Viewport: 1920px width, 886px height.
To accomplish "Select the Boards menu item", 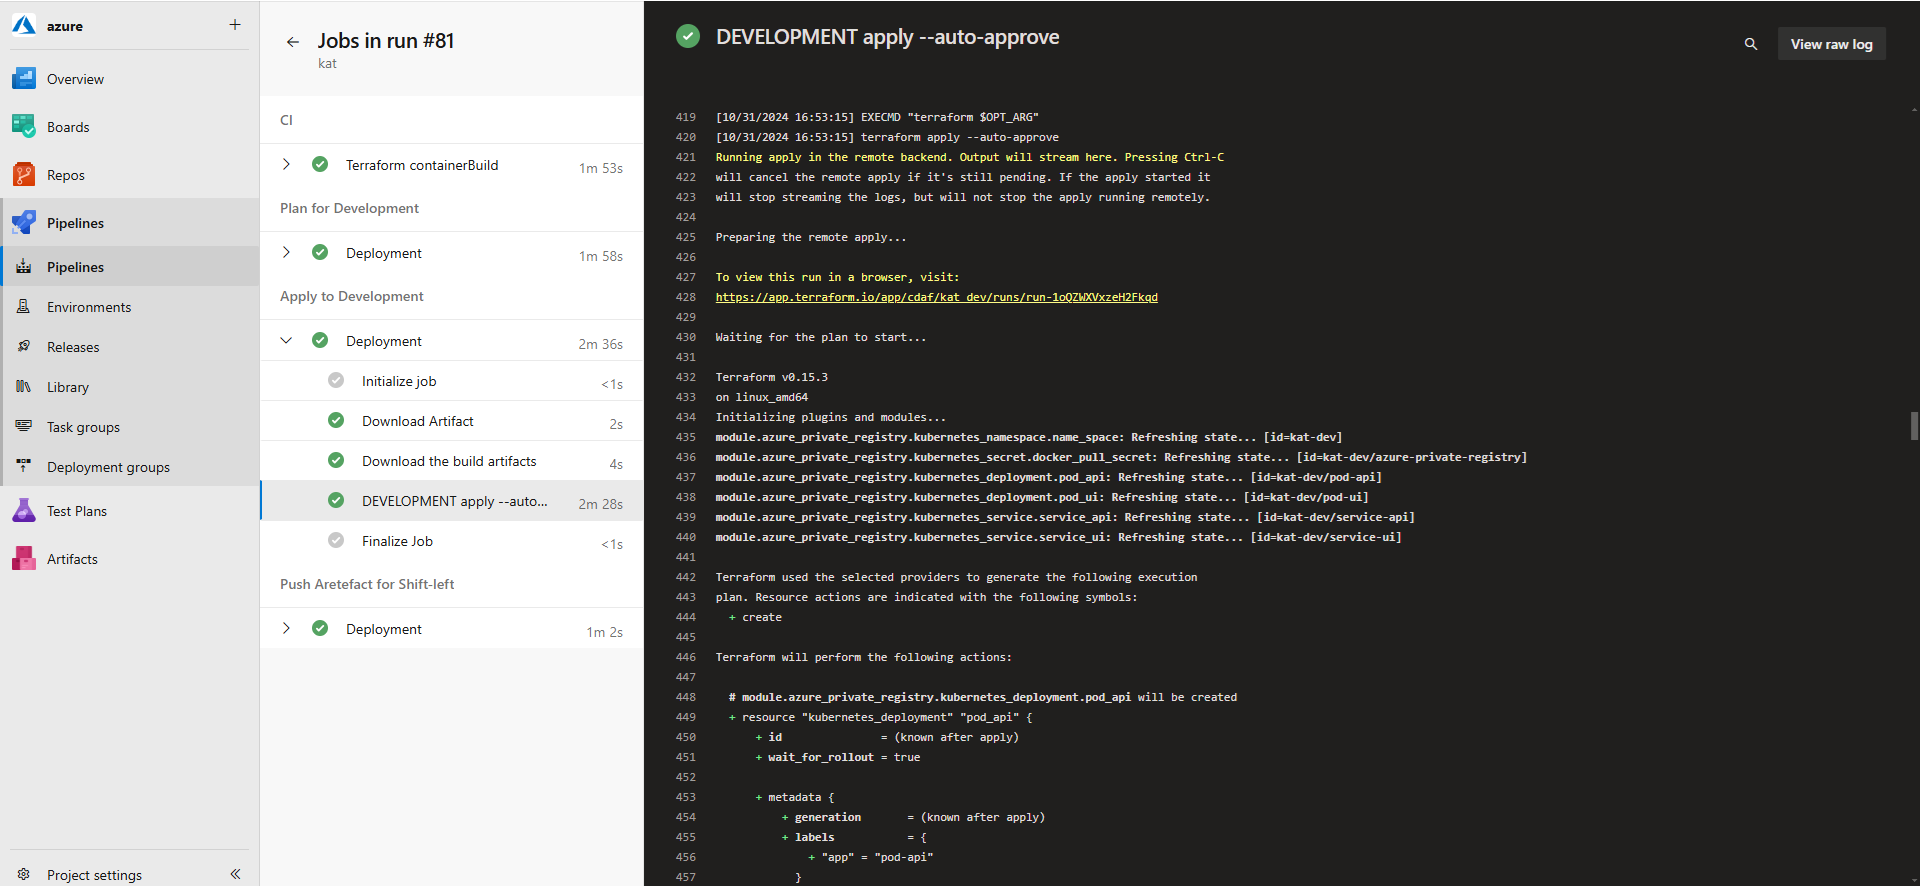I will 130,127.
